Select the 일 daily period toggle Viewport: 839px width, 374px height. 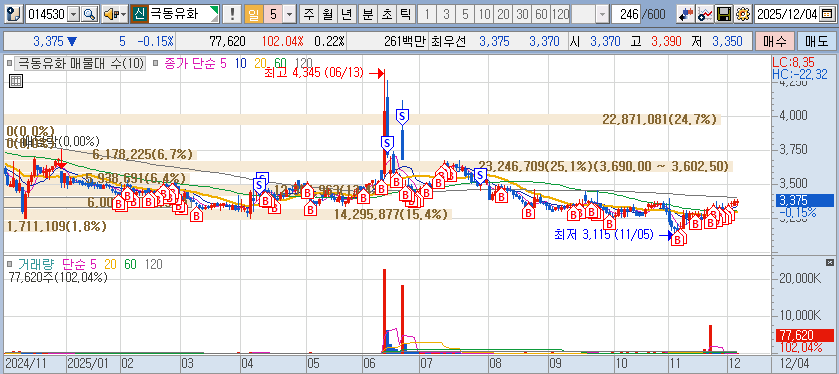point(253,14)
